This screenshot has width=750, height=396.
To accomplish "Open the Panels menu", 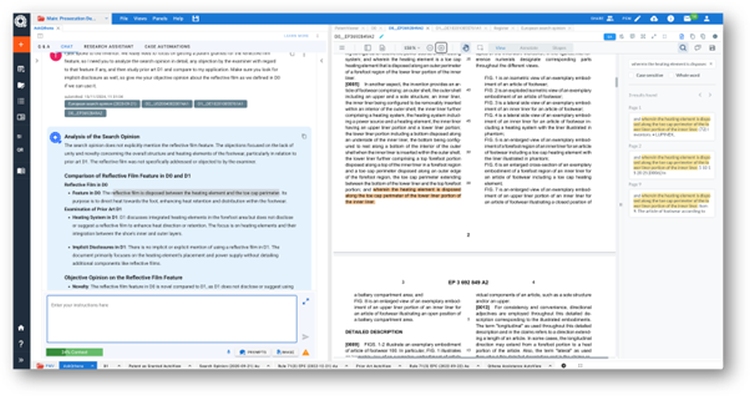I will tap(160, 19).
